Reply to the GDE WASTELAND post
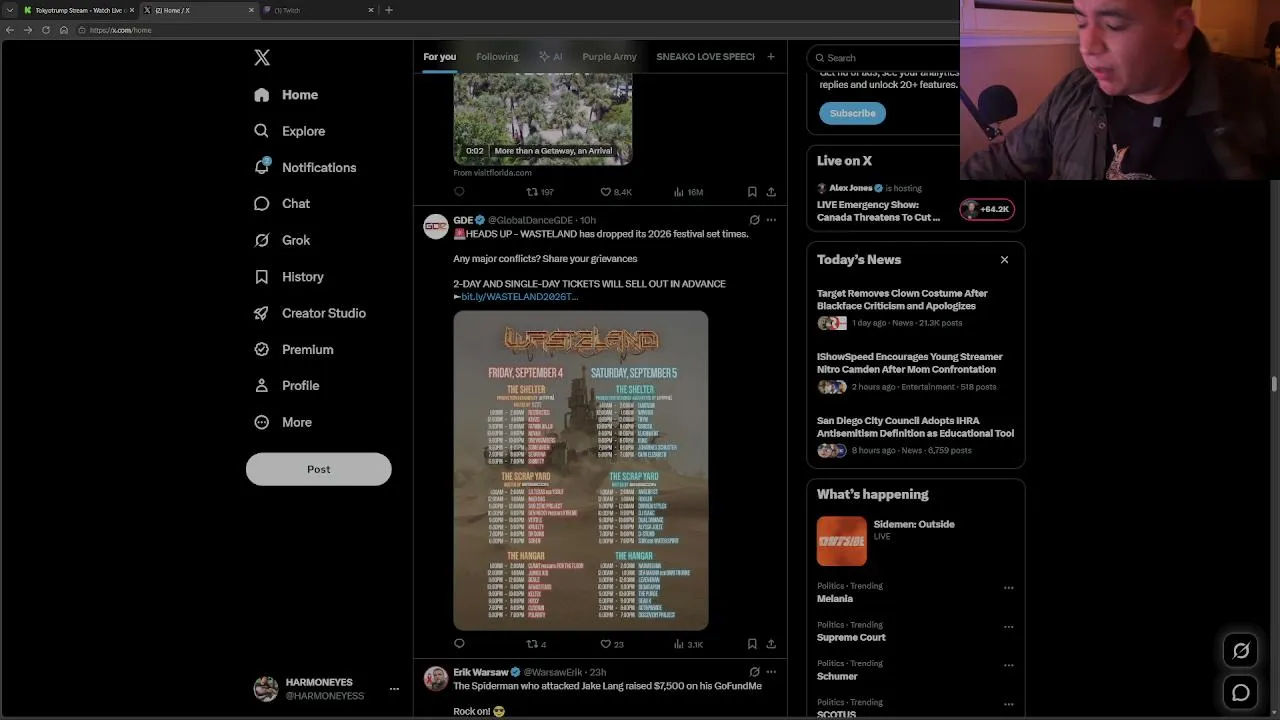Viewport: 1280px width, 720px height. [x=459, y=644]
